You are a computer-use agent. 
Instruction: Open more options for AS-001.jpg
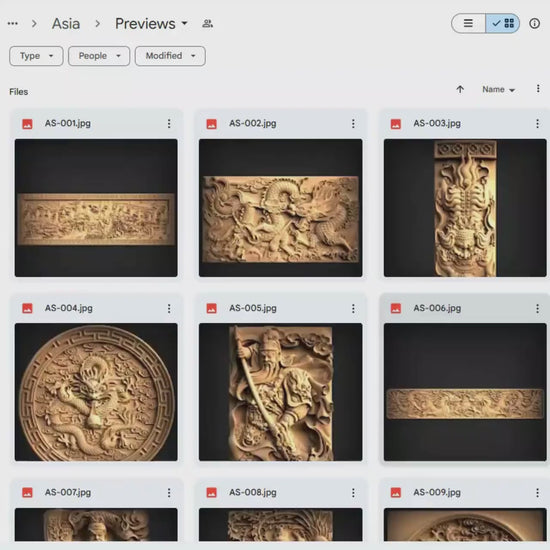pyautogui.click(x=169, y=123)
